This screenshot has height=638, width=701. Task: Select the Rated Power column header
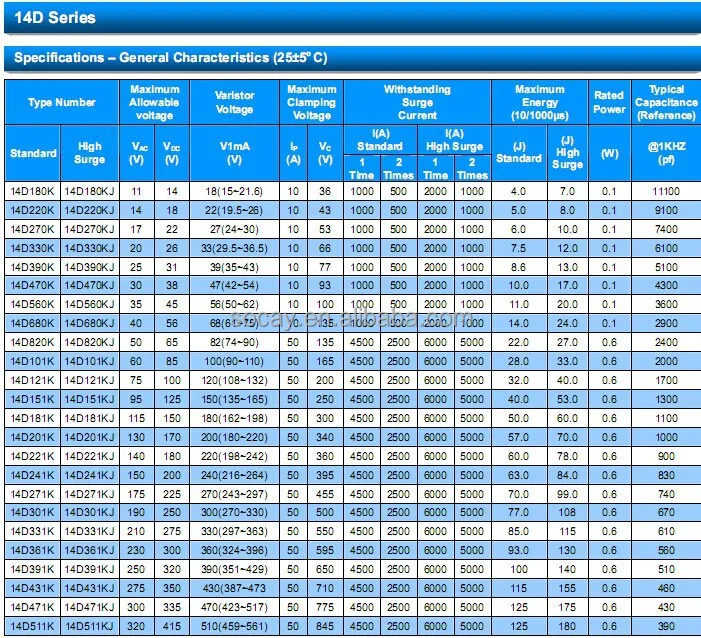(x=609, y=102)
